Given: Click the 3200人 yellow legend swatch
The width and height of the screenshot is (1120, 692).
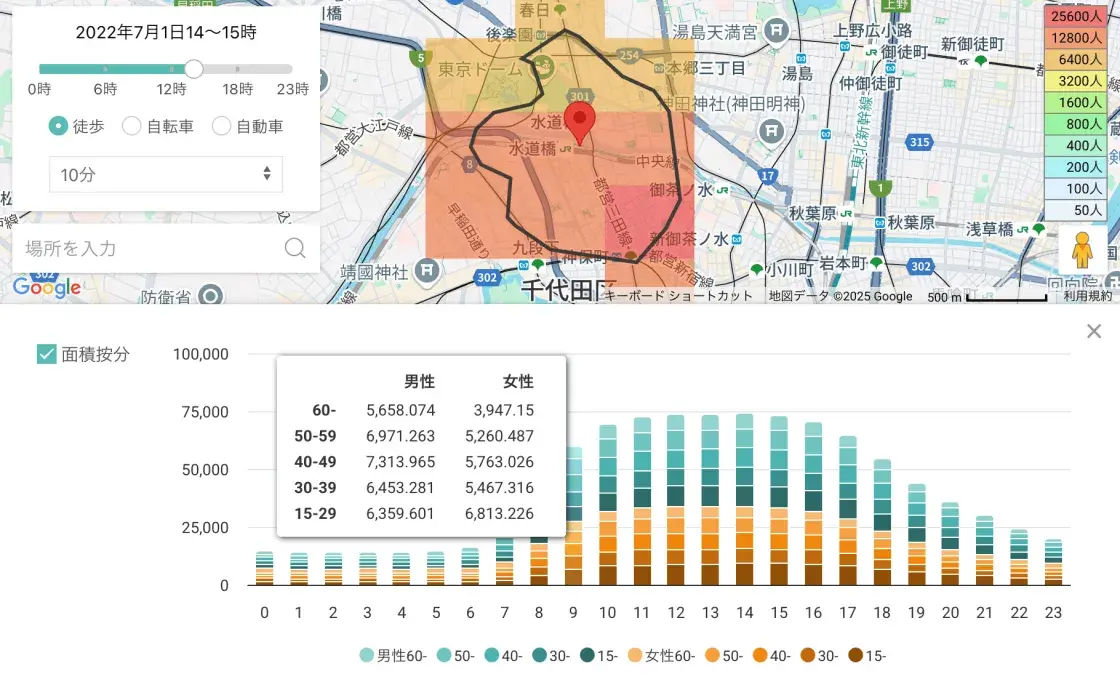Looking at the screenshot, I should [1076, 81].
